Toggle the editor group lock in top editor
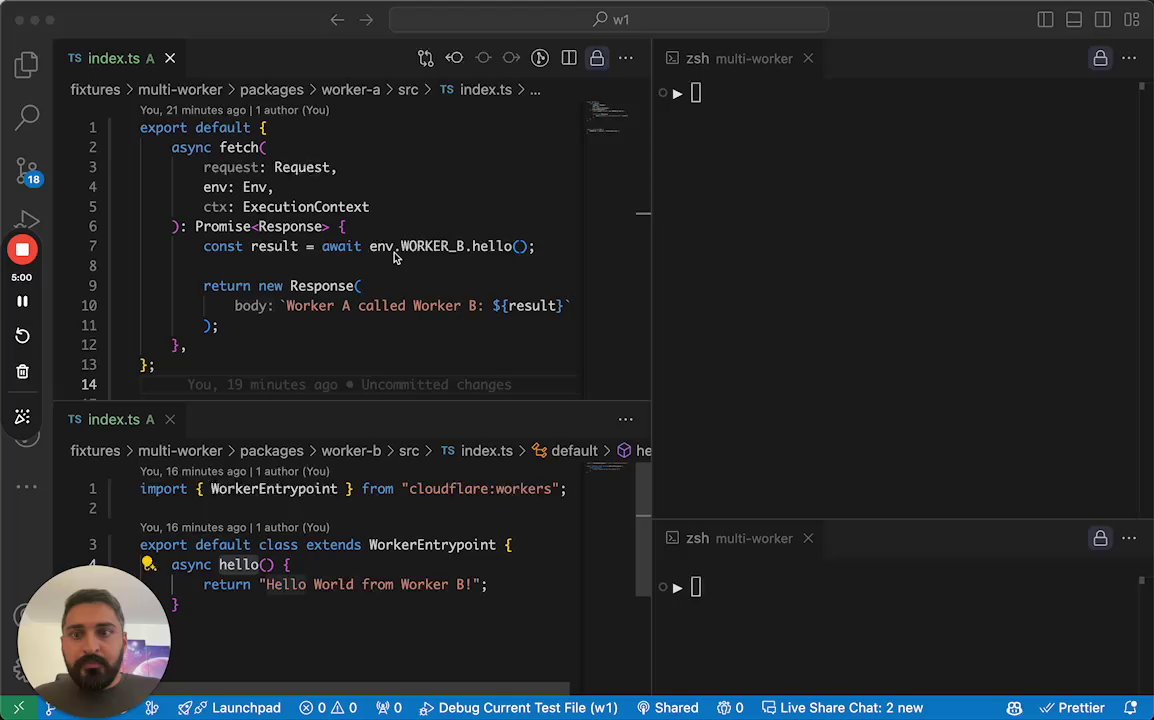Viewport: 1154px width, 720px height. 597,58
